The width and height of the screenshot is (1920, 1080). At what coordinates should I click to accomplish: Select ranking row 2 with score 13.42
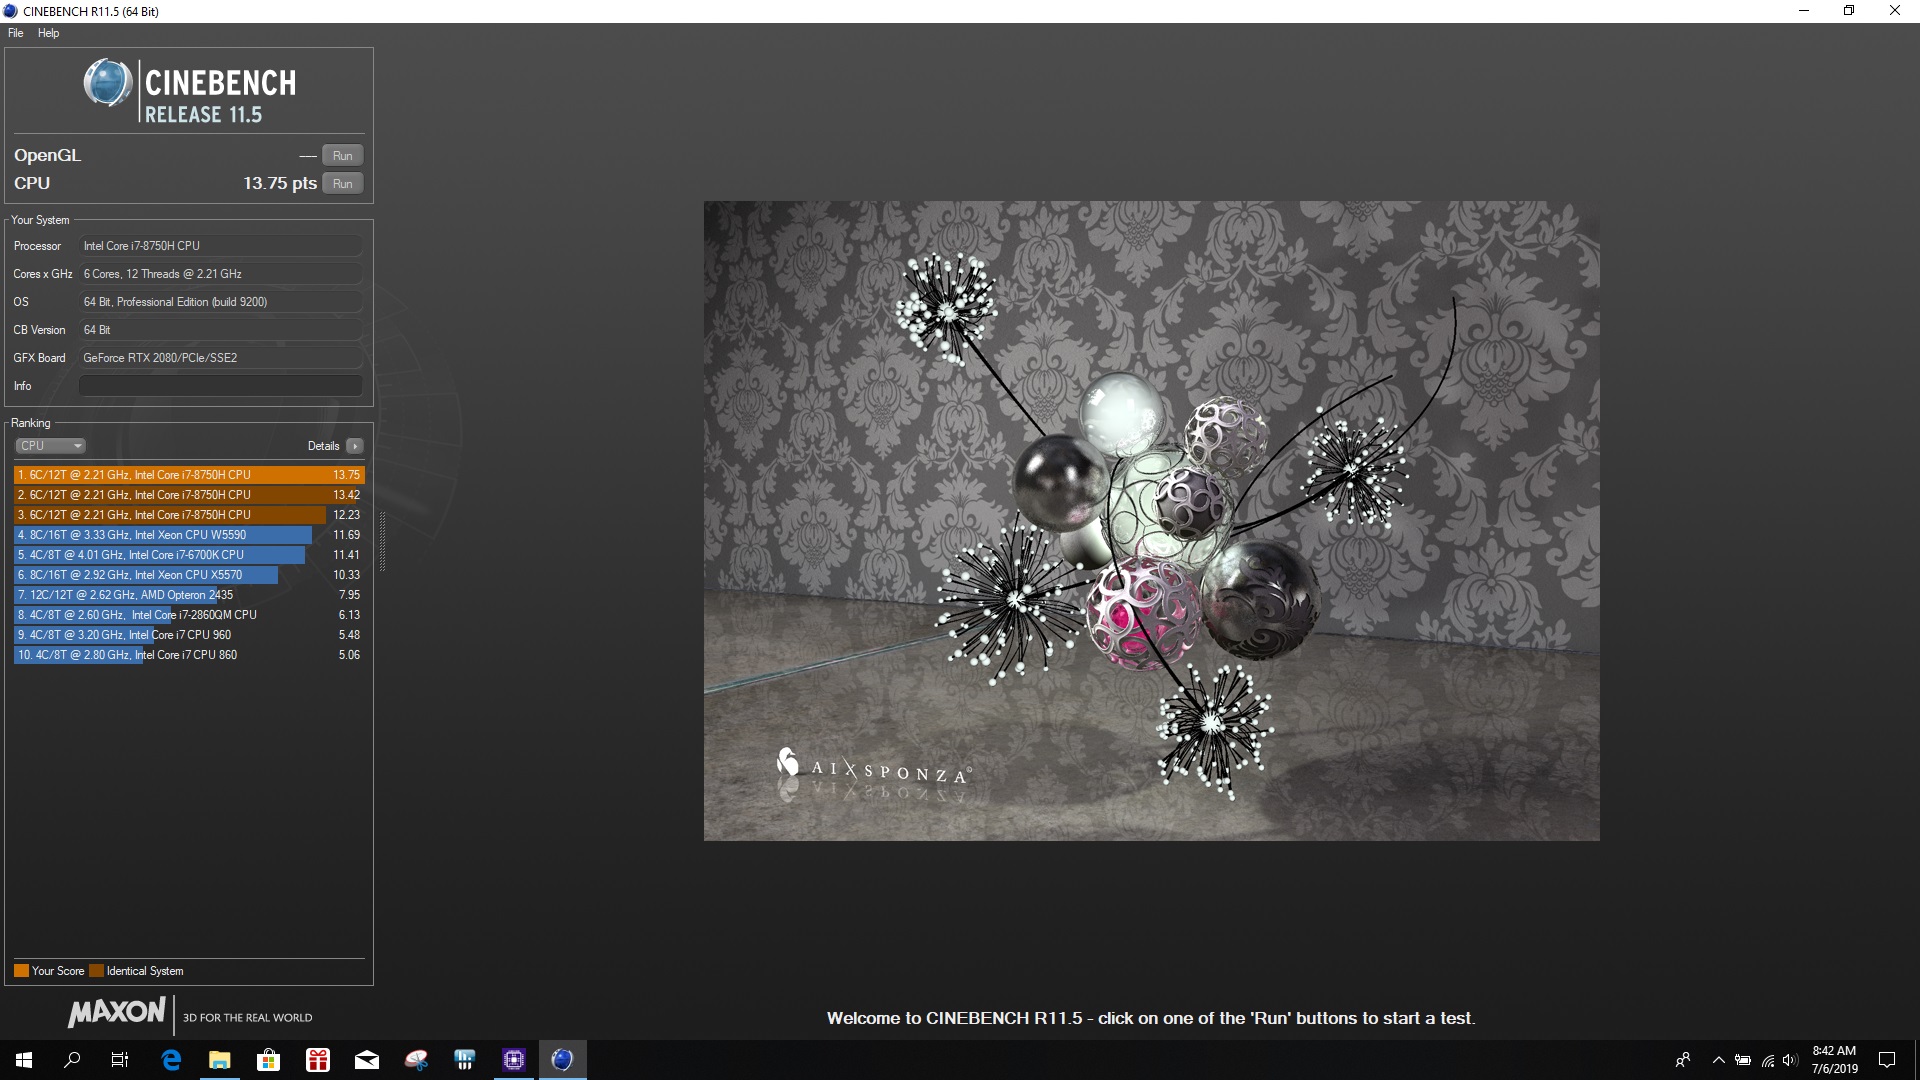189,495
